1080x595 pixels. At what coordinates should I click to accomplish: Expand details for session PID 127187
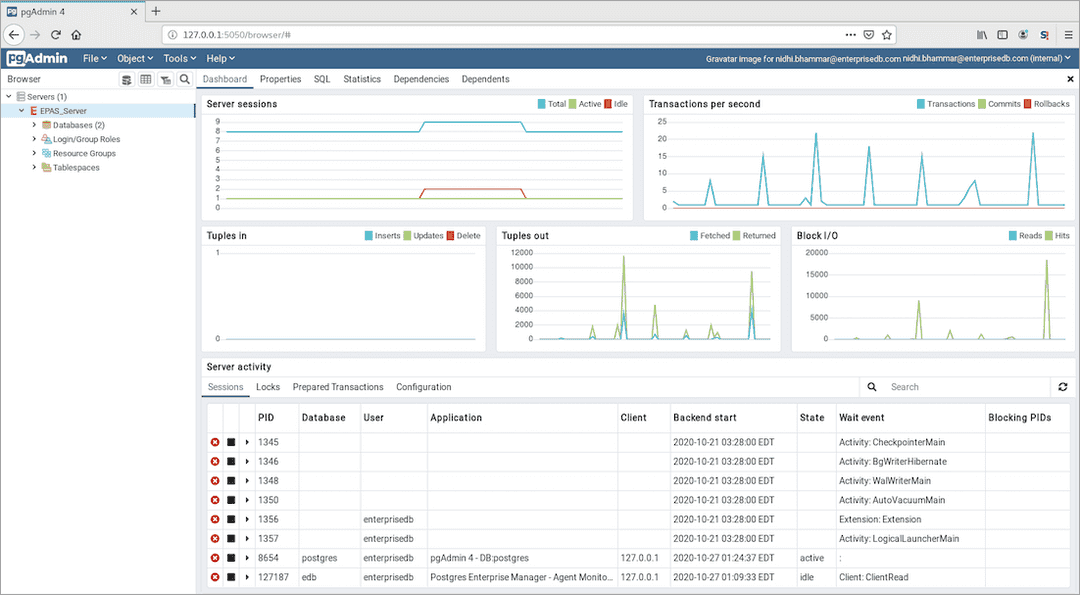pyautogui.click(x=246, y=577)
